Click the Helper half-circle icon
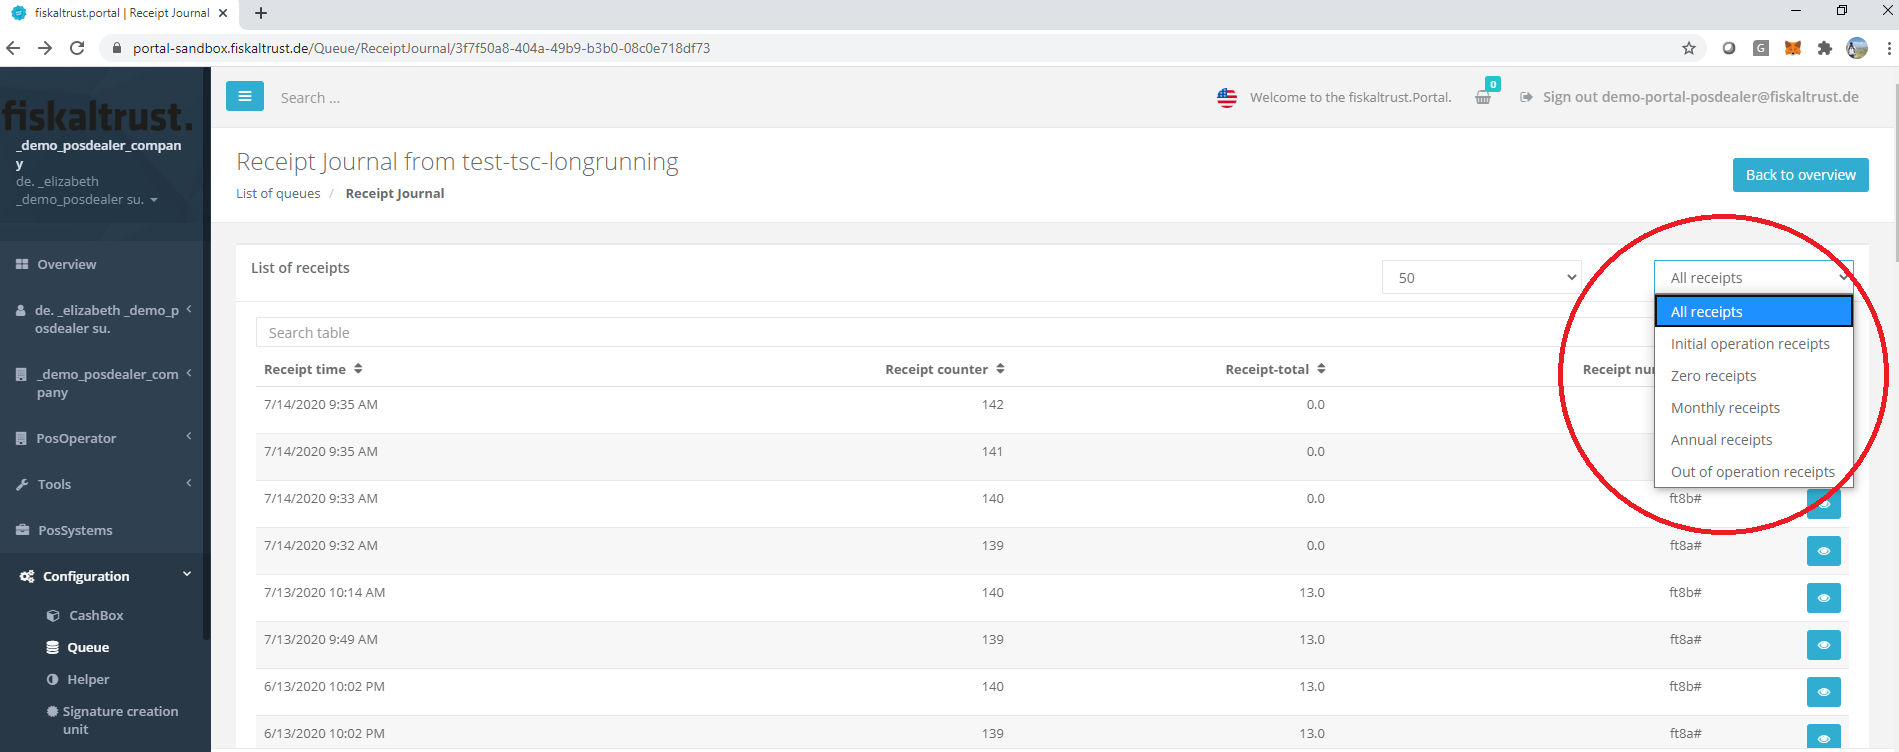 (x=53, y=679)
